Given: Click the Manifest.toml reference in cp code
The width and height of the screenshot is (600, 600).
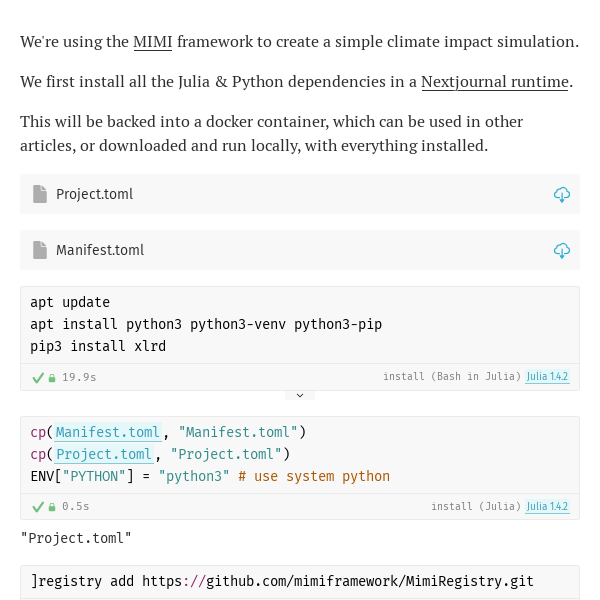Looking at the screenshot, I should [107, 432].
